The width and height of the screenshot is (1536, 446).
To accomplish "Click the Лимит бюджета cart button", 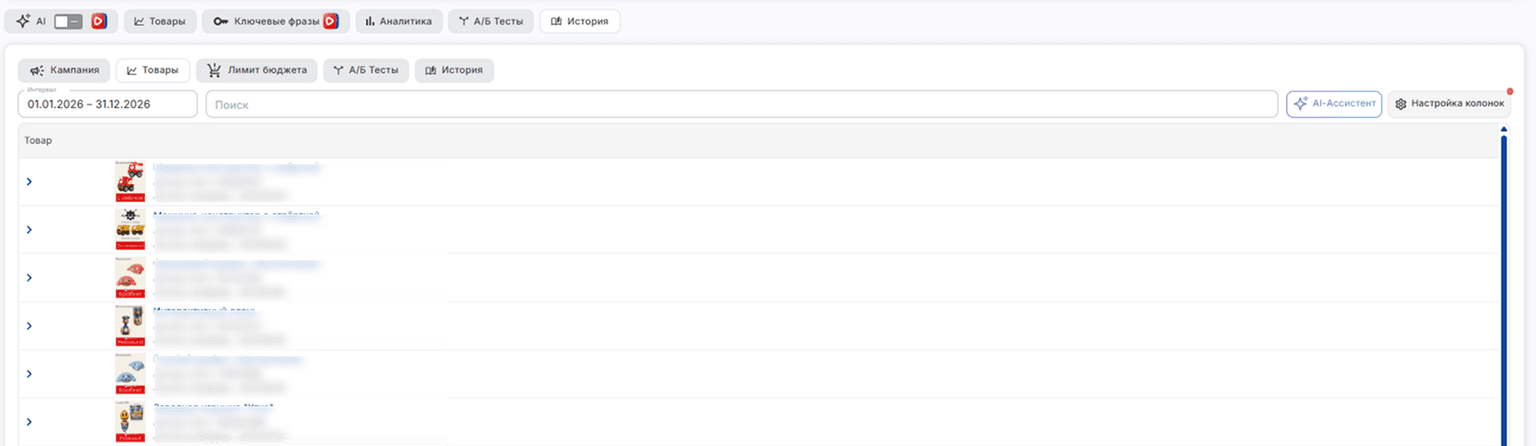I will click(x=257, y=71).
